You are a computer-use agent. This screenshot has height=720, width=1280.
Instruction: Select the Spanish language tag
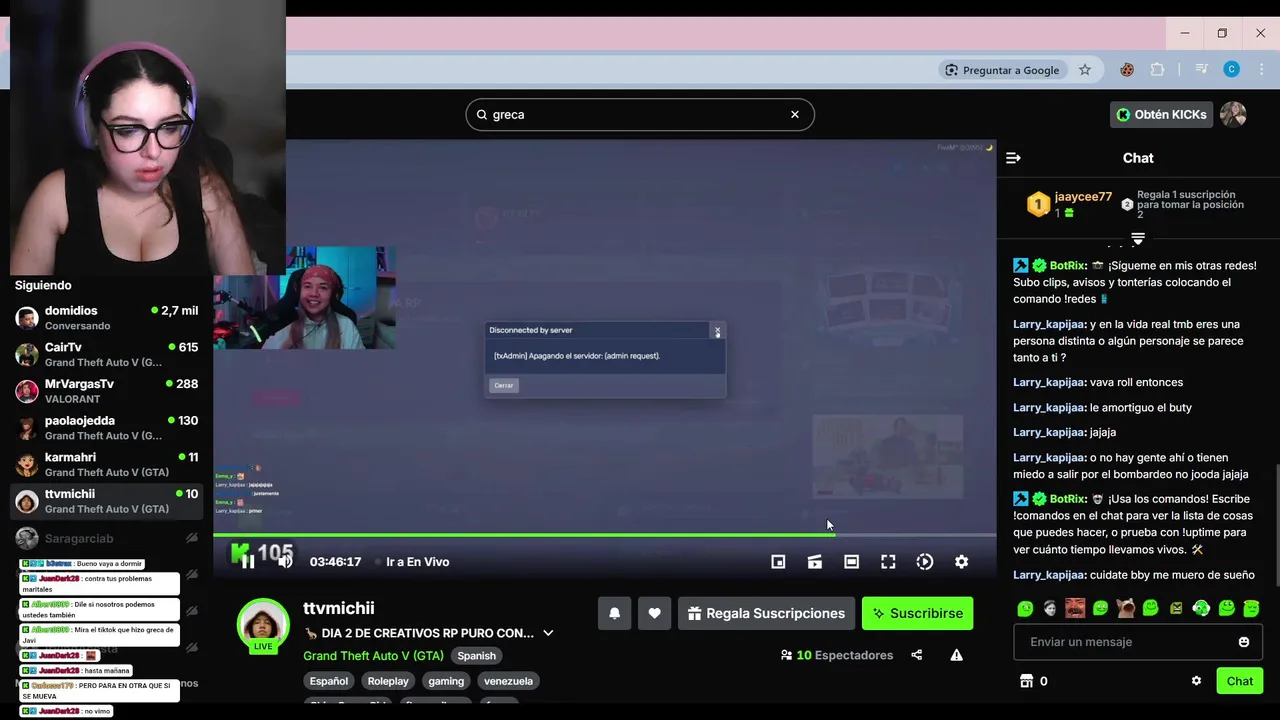[x=476, y=655]
